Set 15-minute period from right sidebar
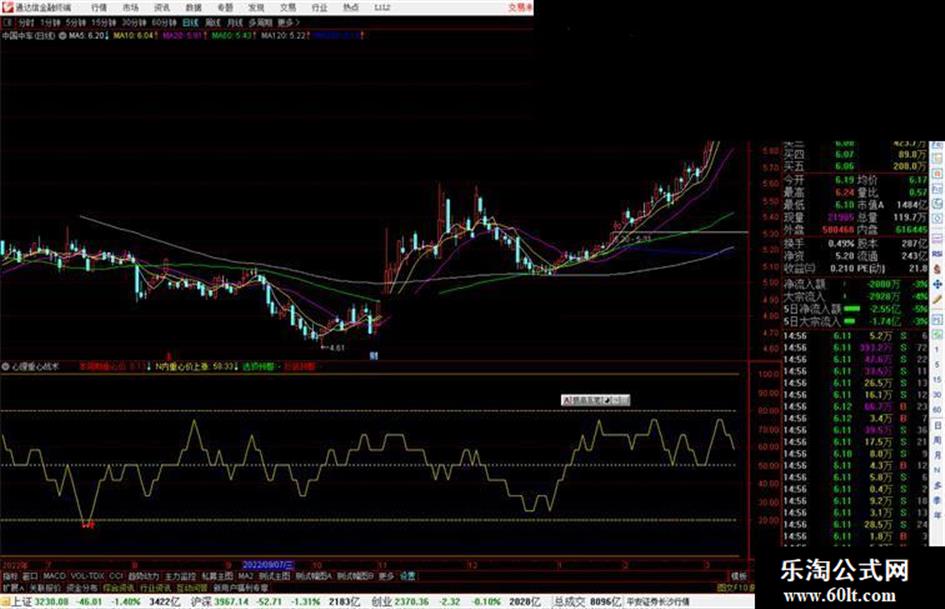Viewport: 945px width, 609px height. pos(937,380)
